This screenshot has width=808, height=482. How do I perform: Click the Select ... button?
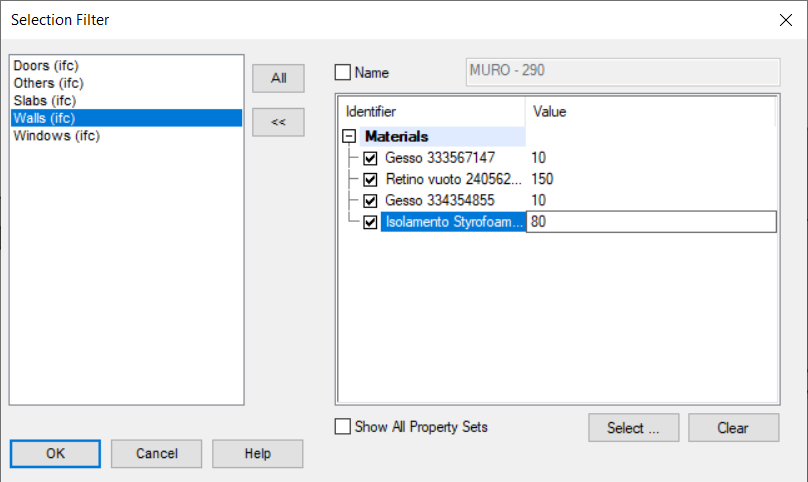(x=633, y=428)
